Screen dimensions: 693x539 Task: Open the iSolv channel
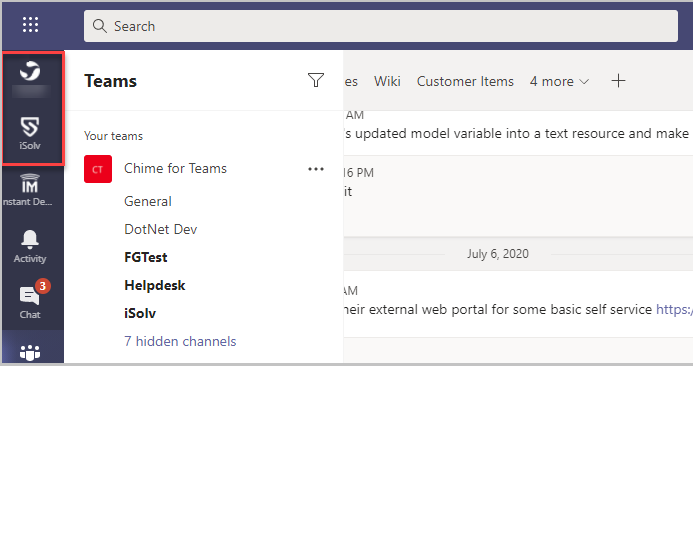pos(140,313)
